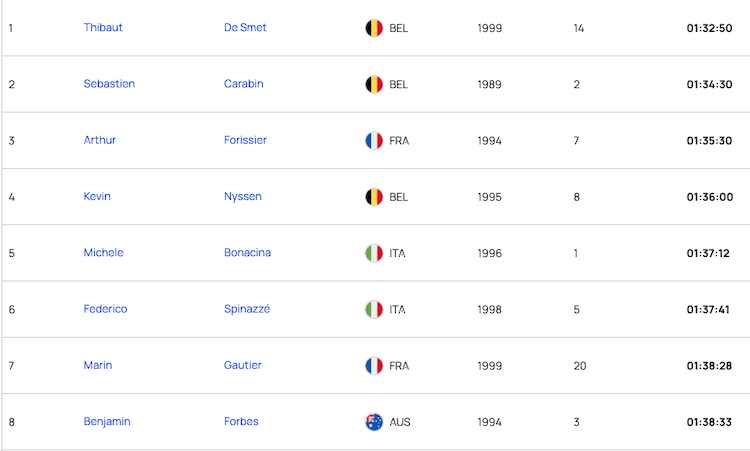Click finish time 01:32:50 in first row
This screenshot has height=451, width=750.
click(x=709, y=28)
